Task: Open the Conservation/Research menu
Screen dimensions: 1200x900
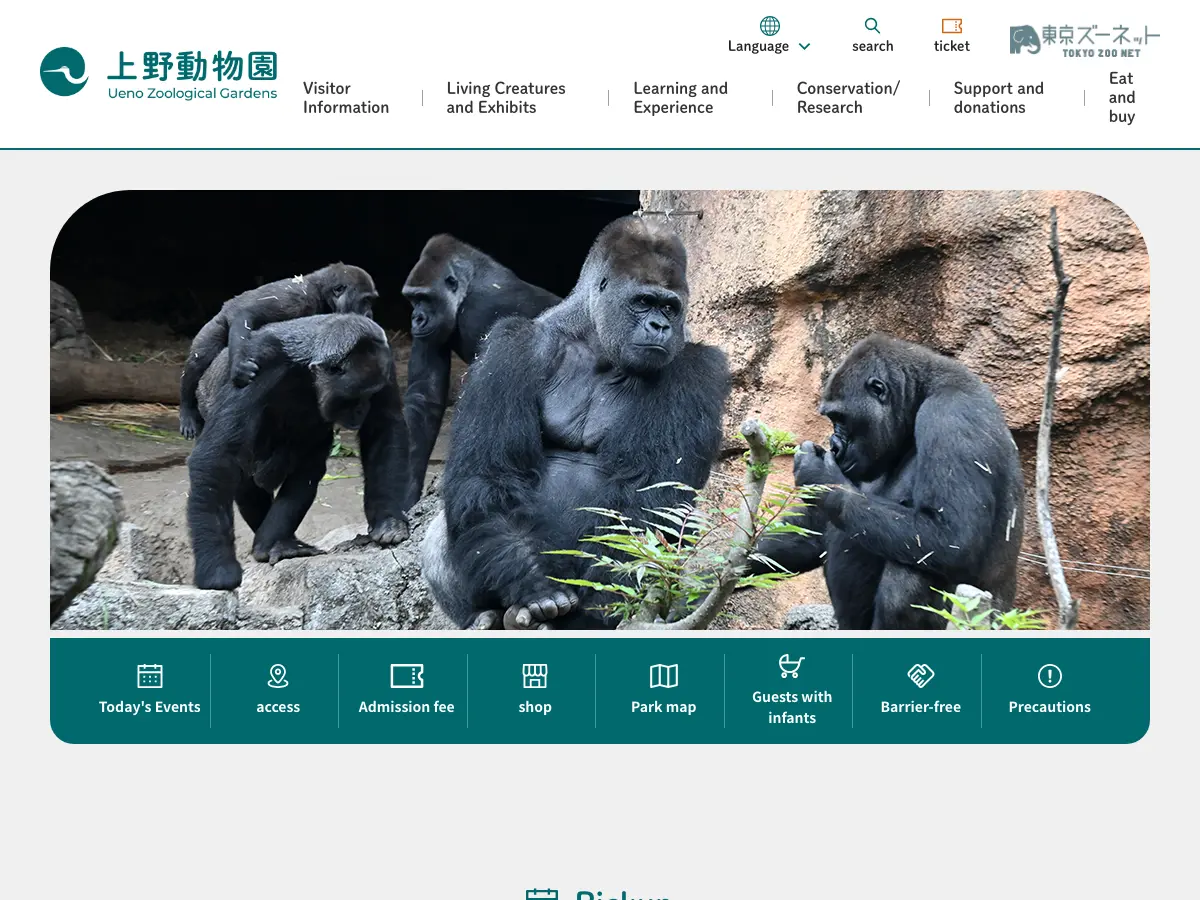Action: [848, 98]
